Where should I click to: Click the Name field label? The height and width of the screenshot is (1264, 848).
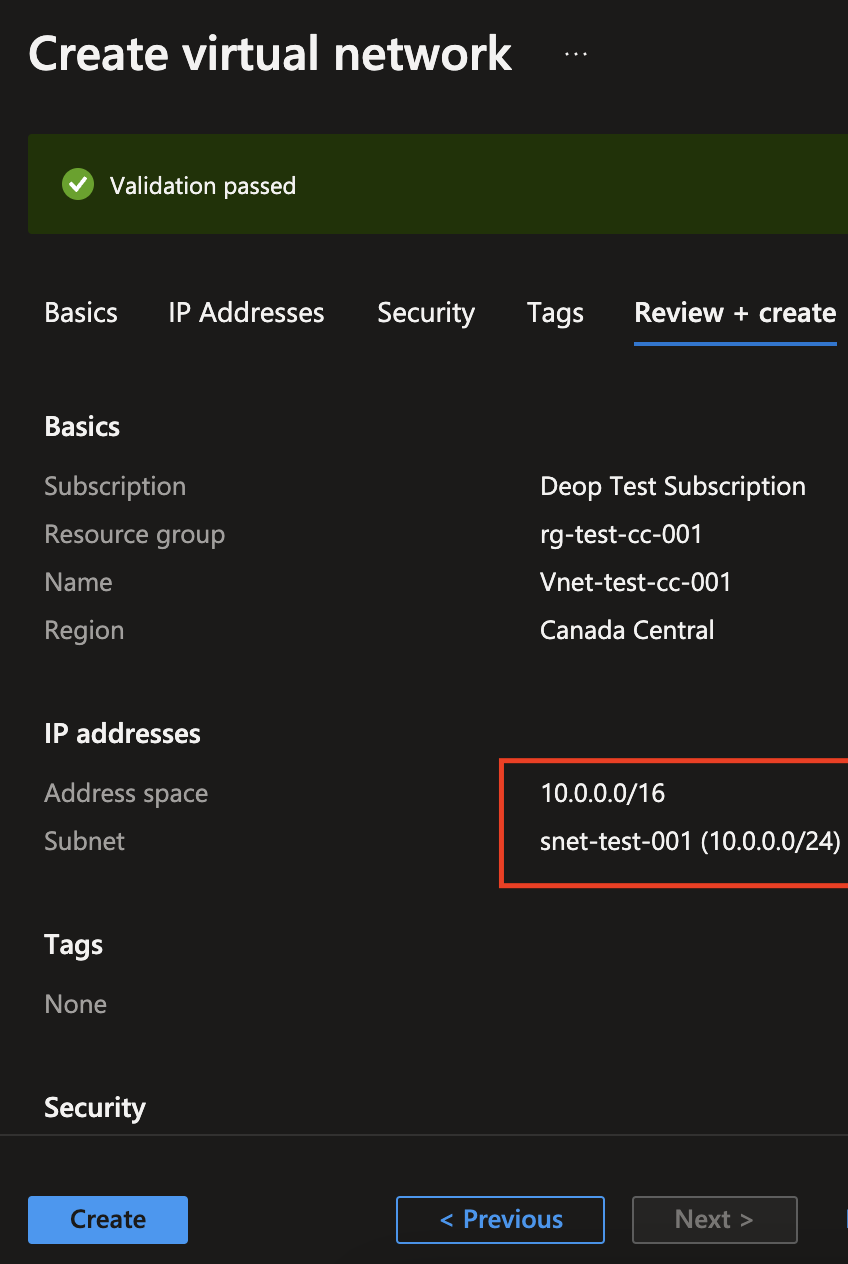[78, 583]
